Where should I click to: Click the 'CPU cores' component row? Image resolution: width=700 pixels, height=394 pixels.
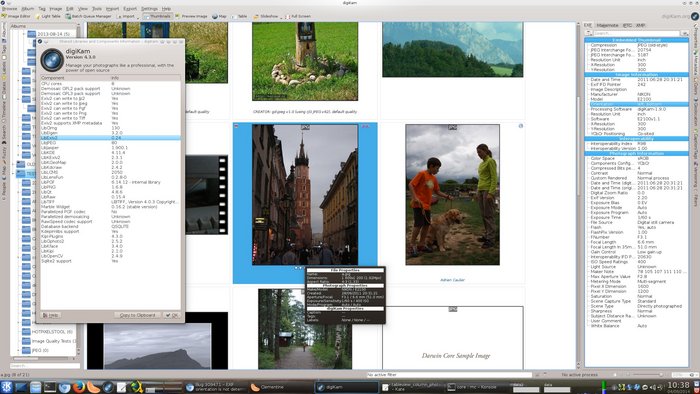coord(110,83)
